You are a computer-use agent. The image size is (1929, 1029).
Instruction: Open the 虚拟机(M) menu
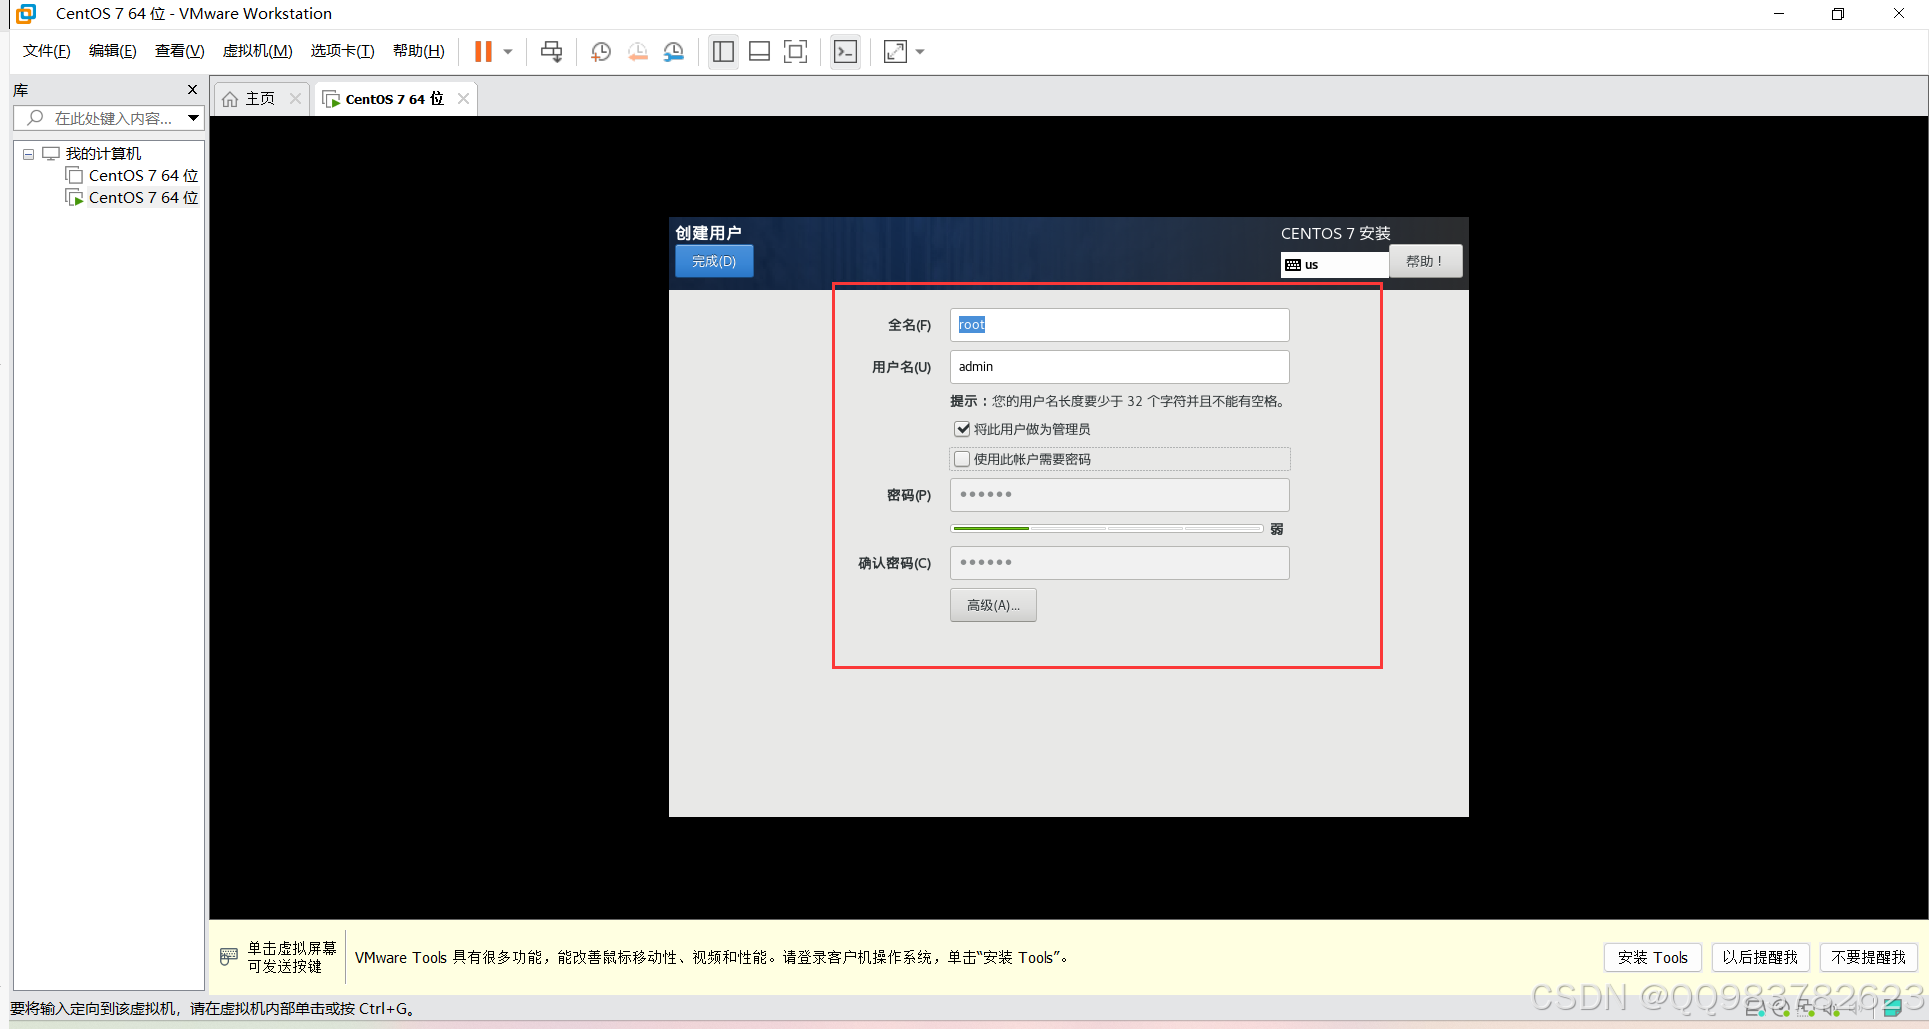[x=257, y=51]
